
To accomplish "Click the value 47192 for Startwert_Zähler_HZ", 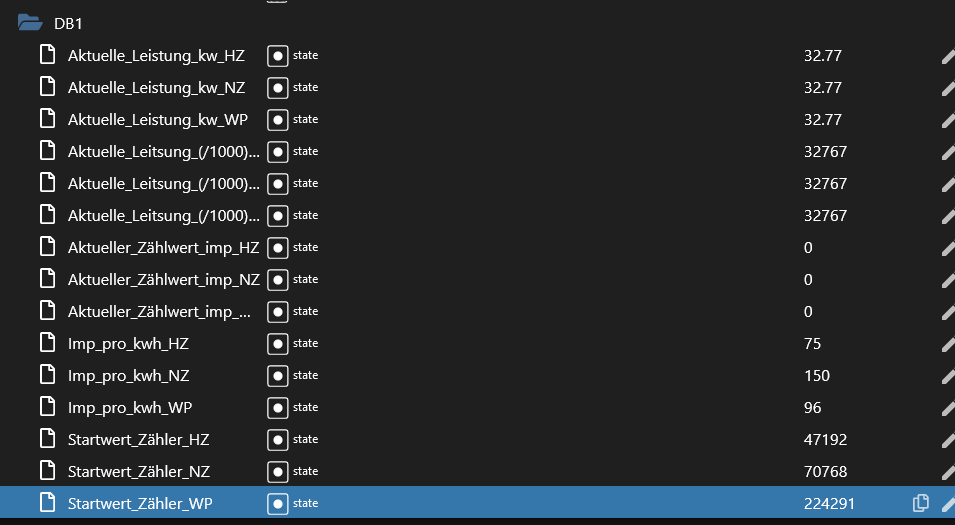I will click(x=825, y=440).
